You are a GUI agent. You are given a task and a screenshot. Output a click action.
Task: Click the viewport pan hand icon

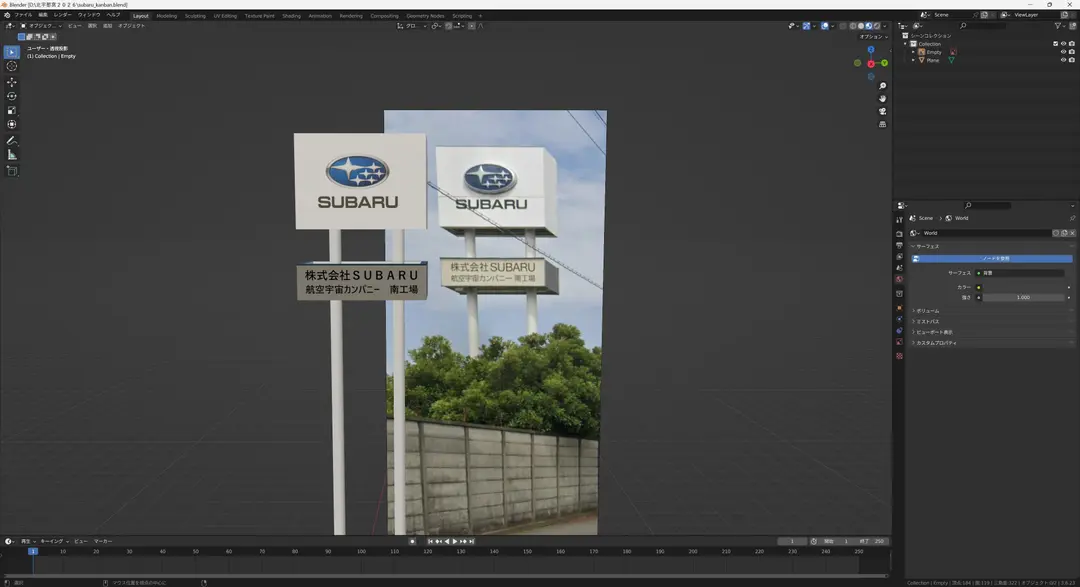point(882,99)
